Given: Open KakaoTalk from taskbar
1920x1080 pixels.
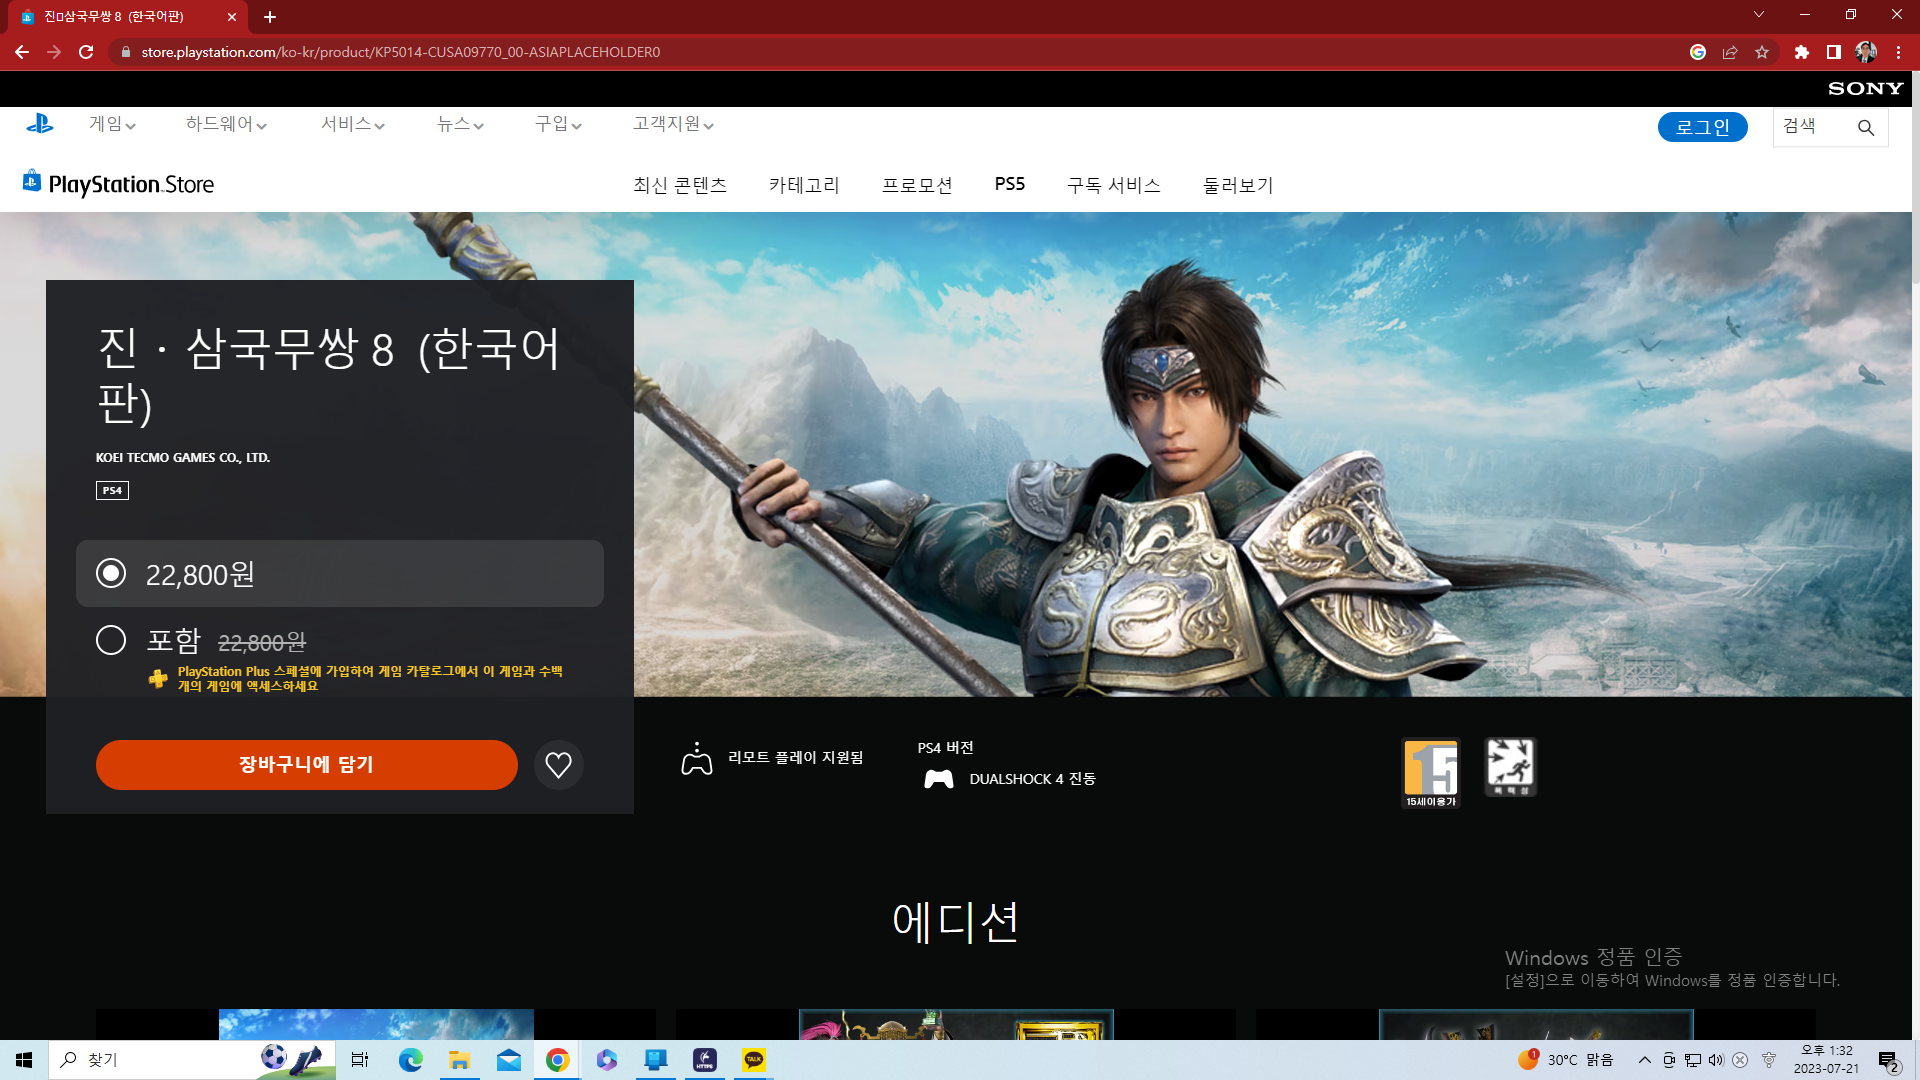Looking at the screenshot, I should point(754,1060).
